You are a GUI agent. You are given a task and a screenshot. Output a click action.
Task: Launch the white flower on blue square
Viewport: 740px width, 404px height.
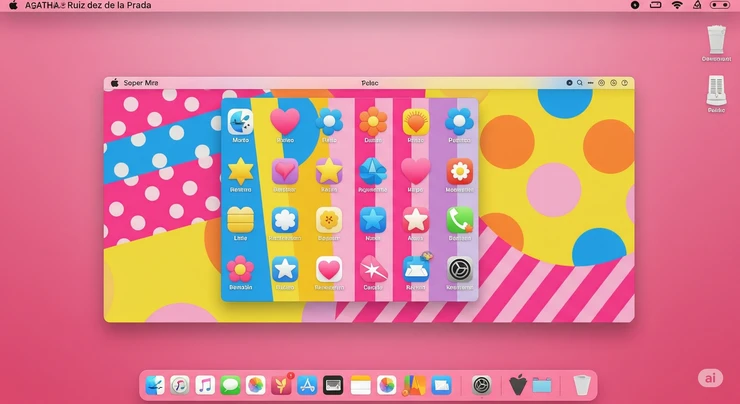[x=285, y=220]
